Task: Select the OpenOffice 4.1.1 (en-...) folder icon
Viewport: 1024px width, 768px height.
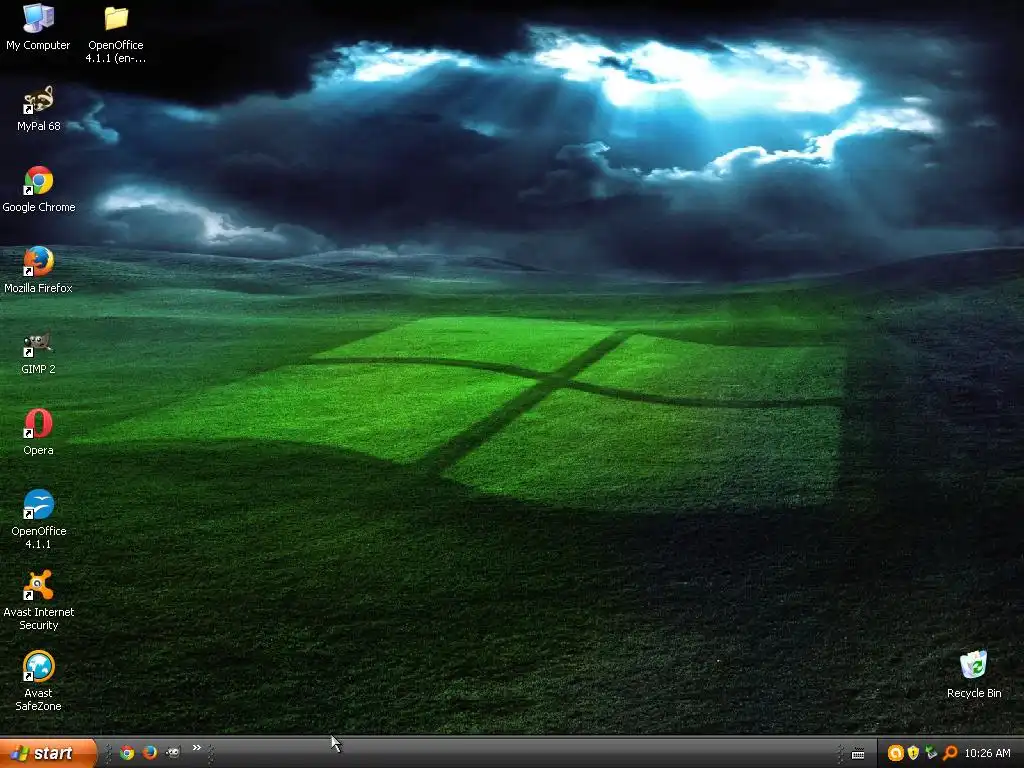Action: tap(116, 34)
